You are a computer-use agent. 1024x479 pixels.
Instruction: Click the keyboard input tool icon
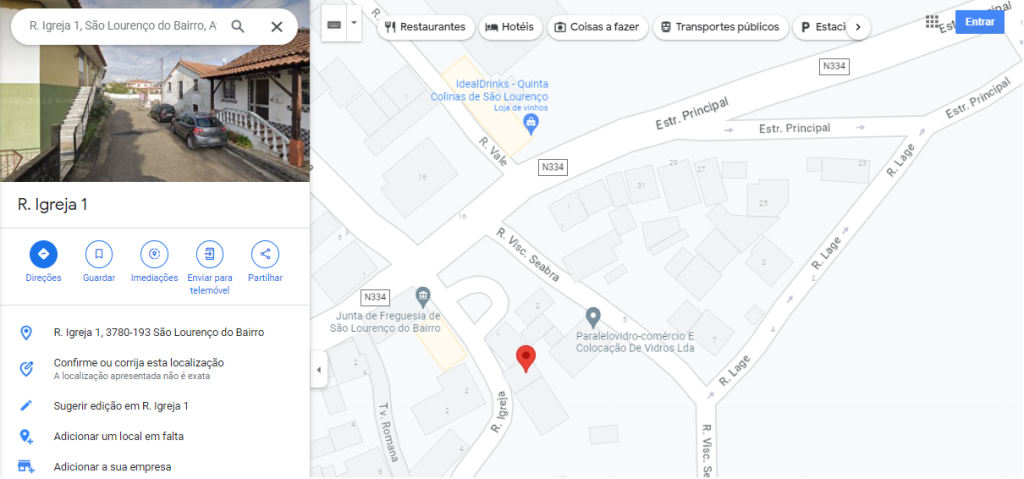pos(334,25)
